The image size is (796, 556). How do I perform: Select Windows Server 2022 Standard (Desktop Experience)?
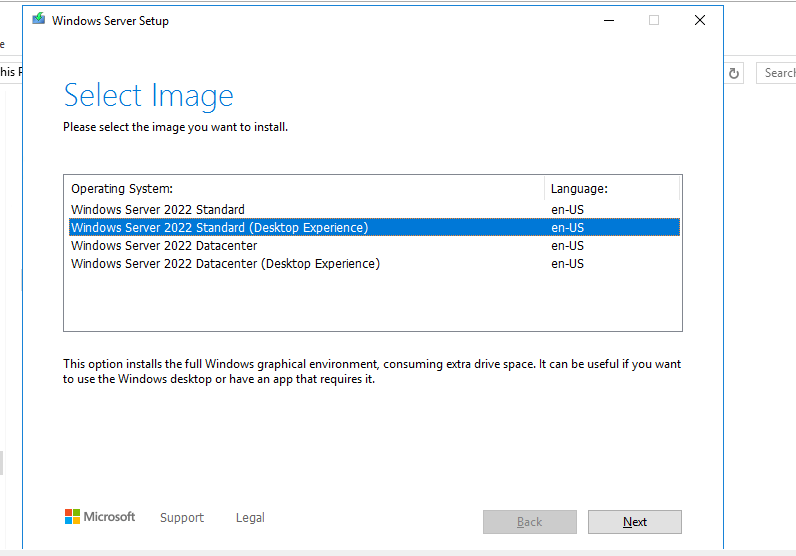(x=220, y=228)
